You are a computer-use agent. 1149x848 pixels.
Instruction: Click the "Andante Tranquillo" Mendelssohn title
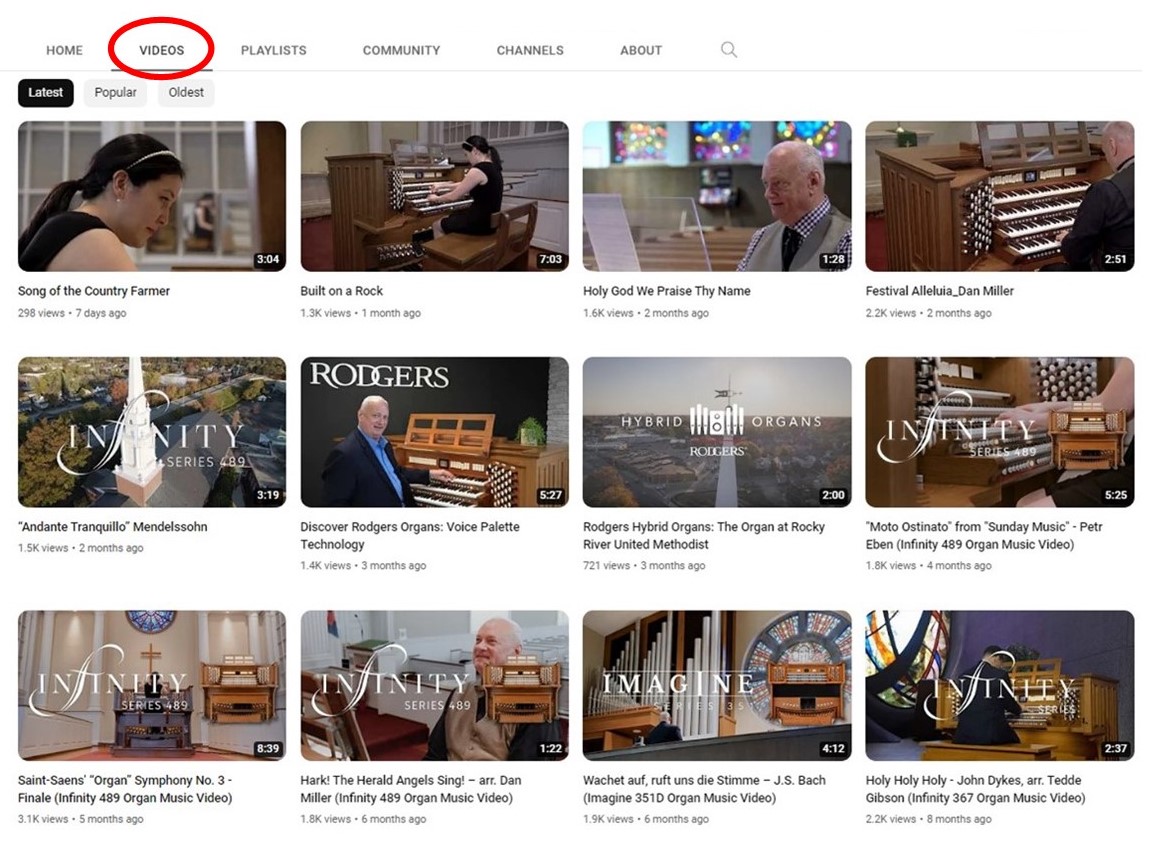[113, 526]
